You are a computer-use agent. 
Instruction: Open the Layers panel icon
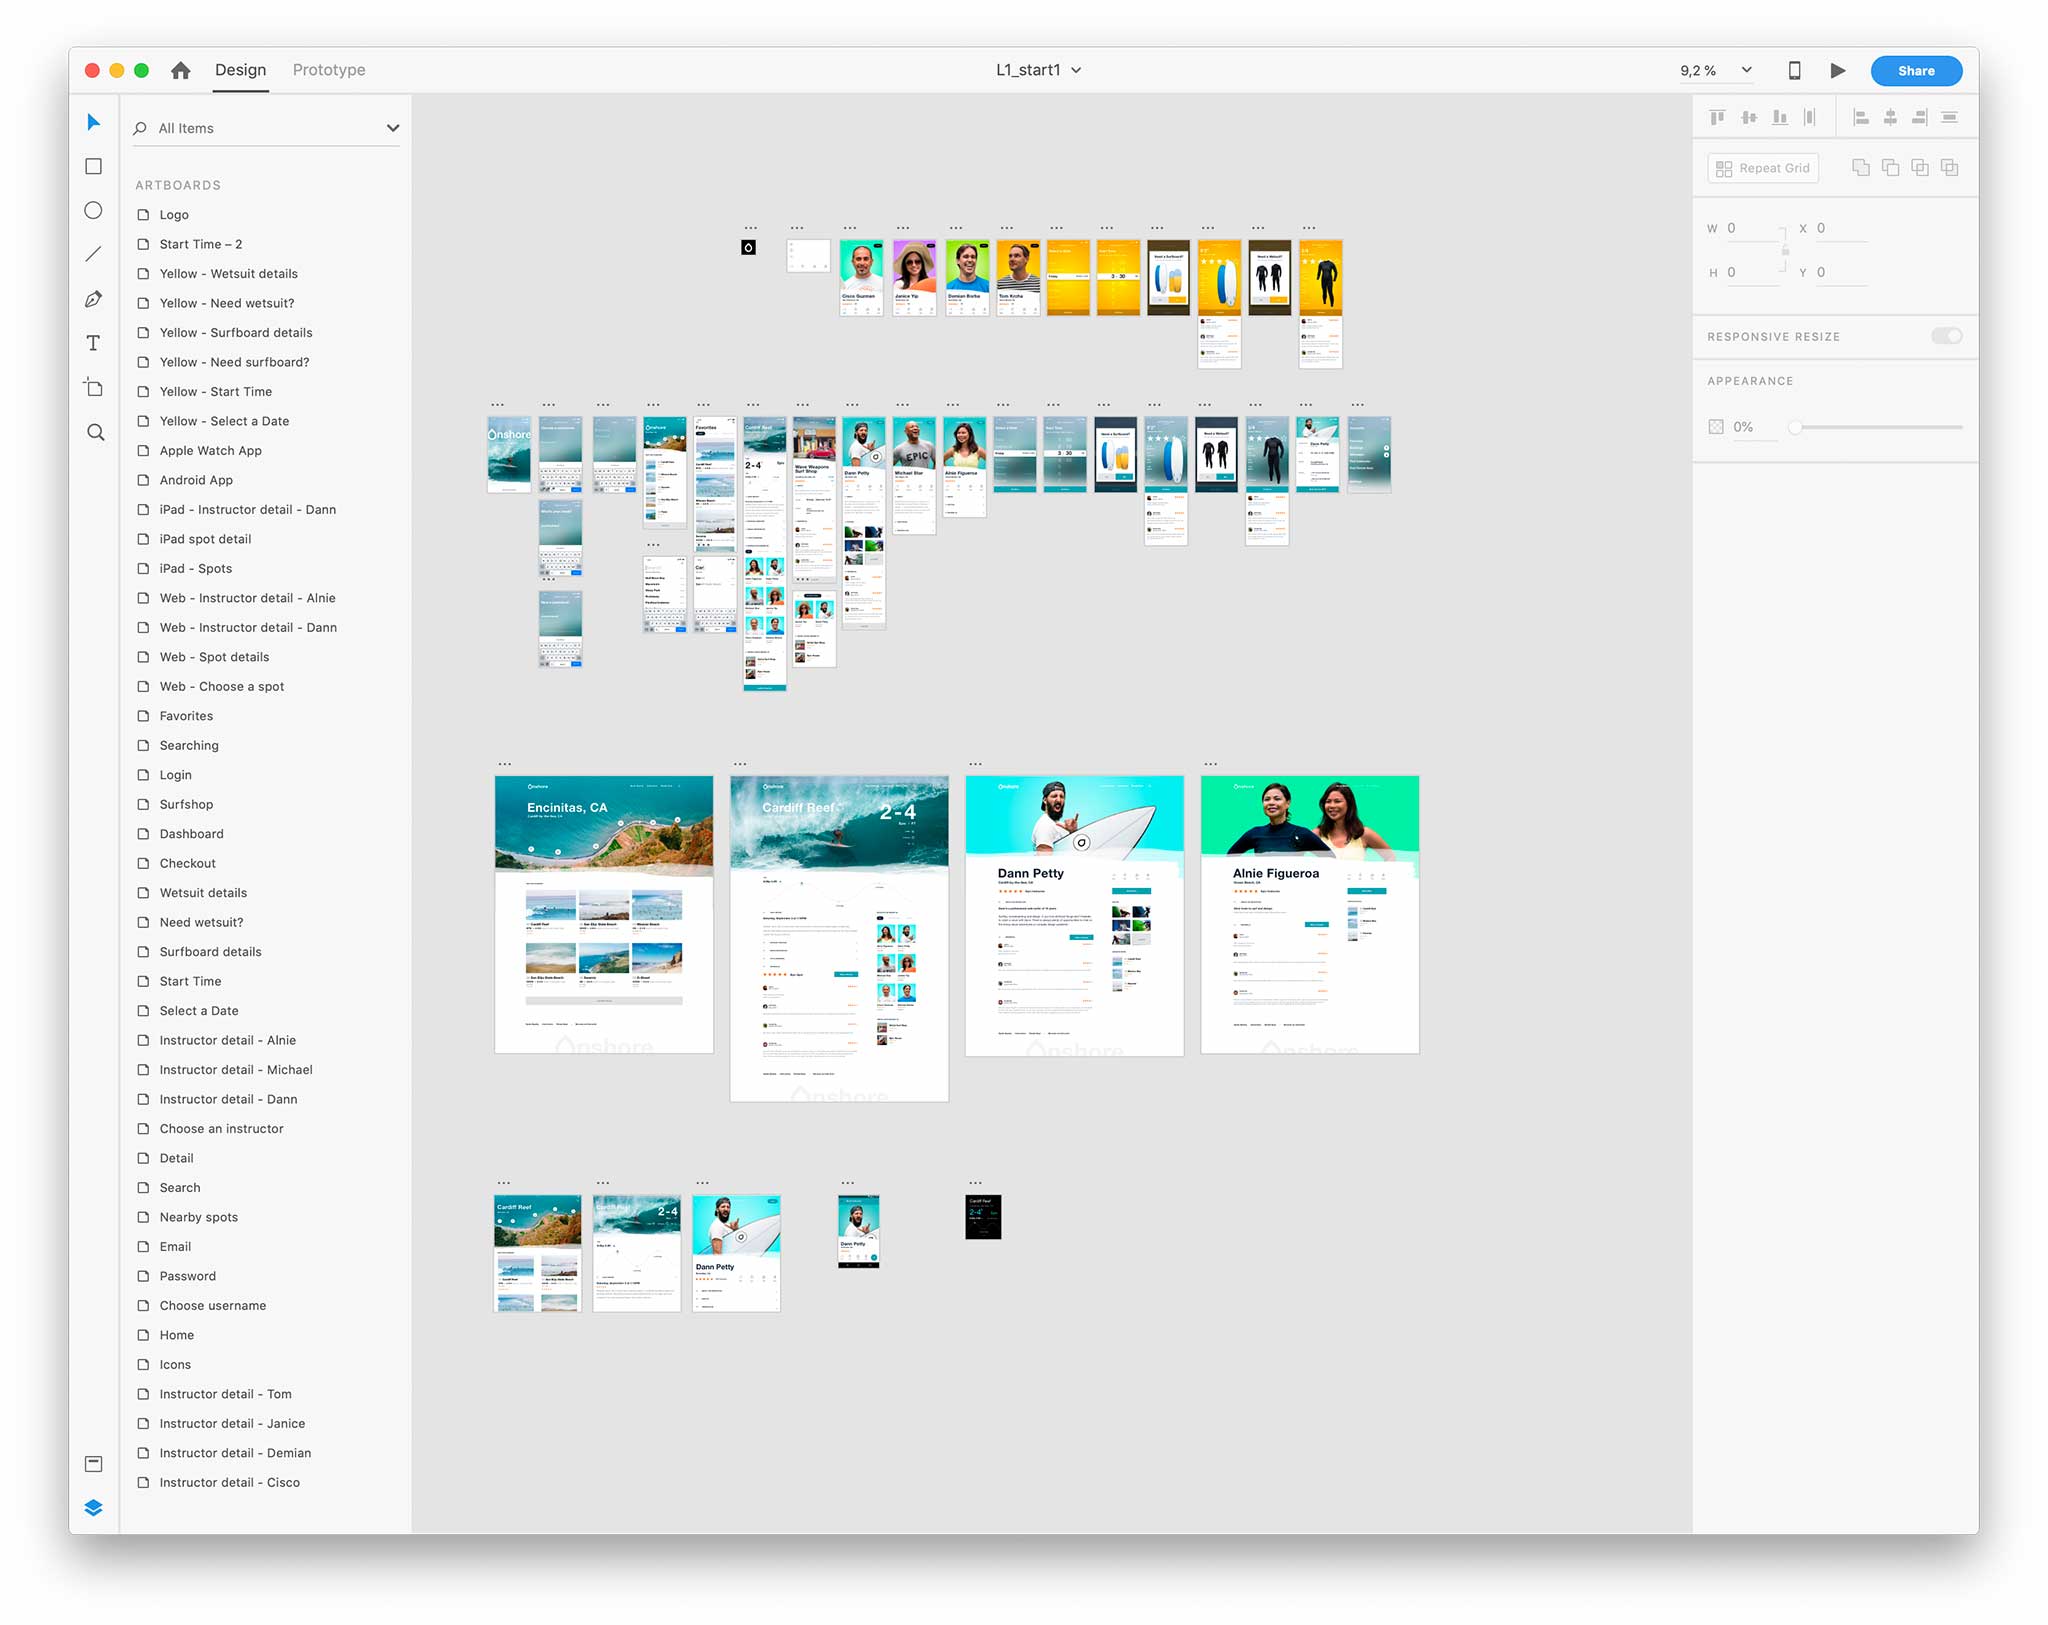point(93,1508)
